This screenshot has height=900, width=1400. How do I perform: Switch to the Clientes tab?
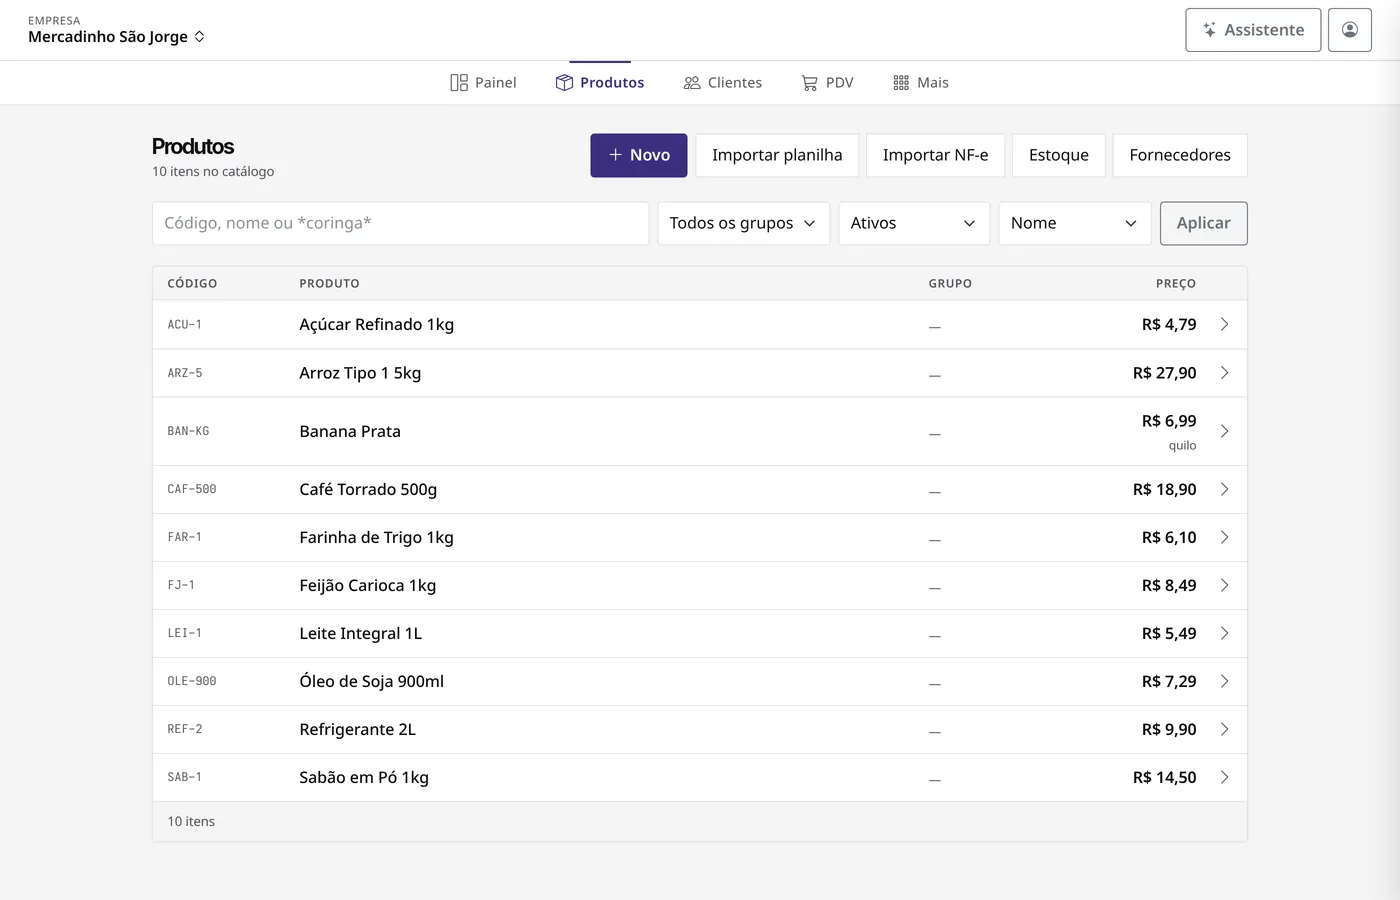click(x=722, y=83)
